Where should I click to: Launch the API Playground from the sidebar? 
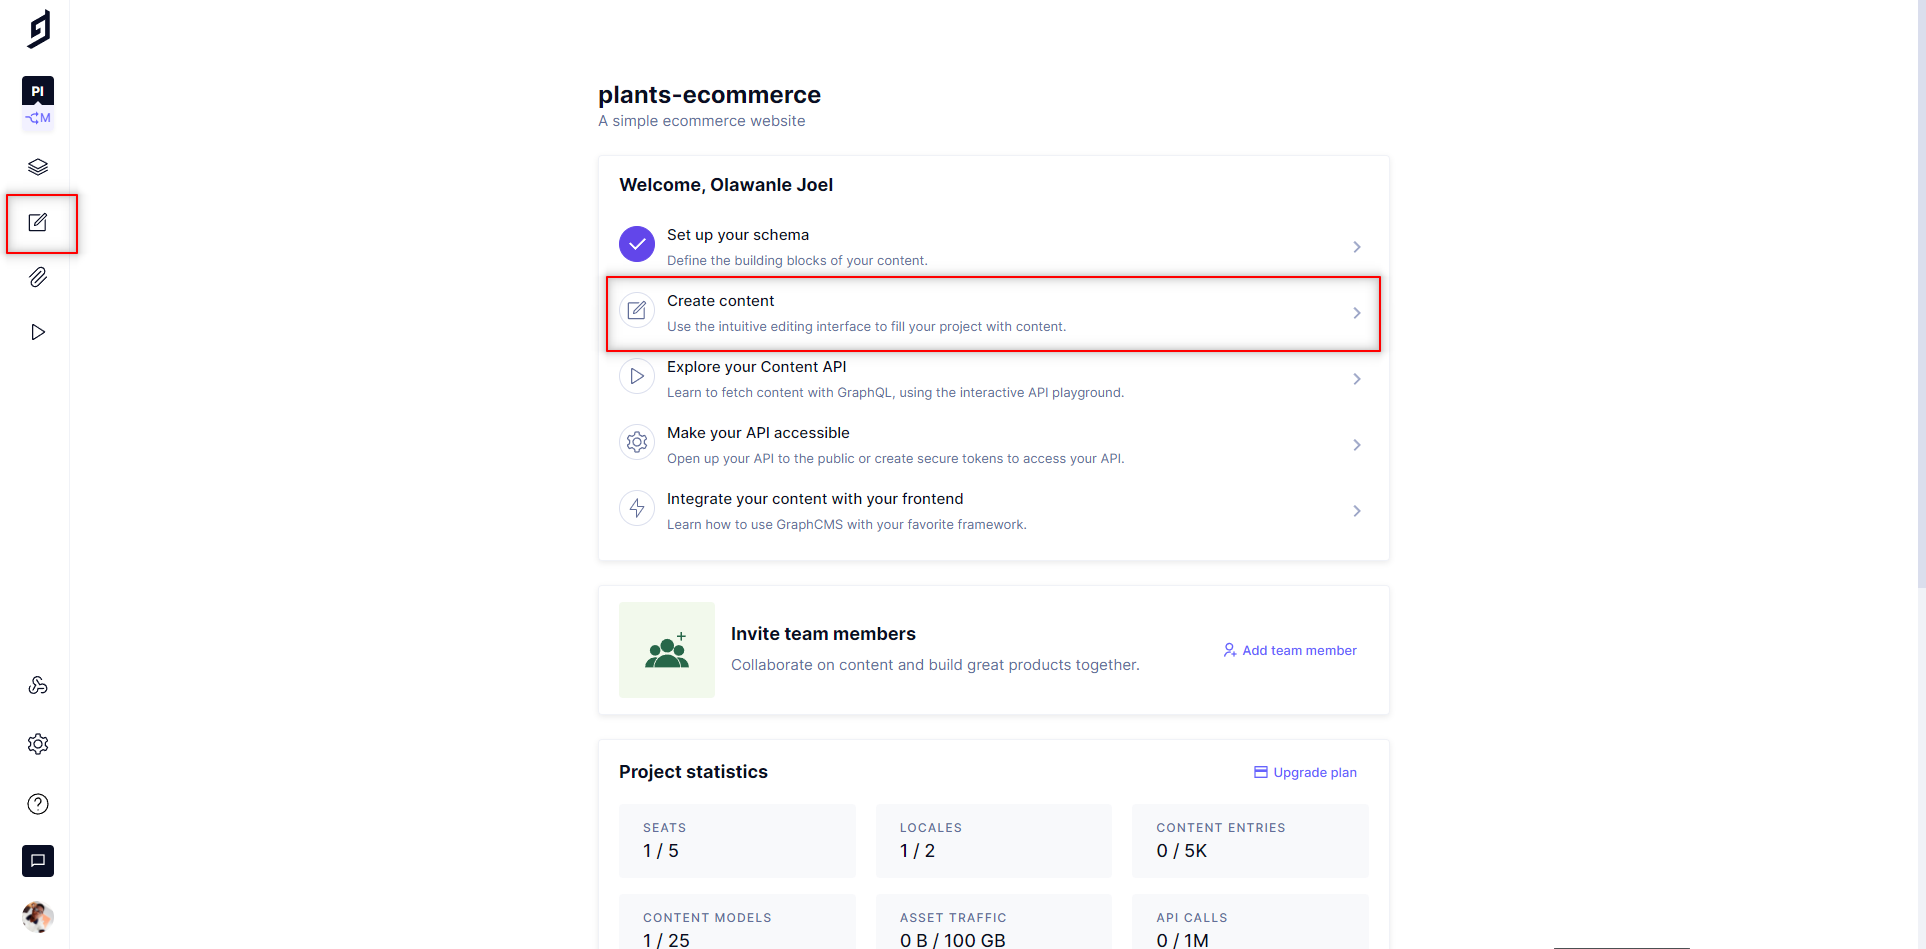[x=38, y=331]
